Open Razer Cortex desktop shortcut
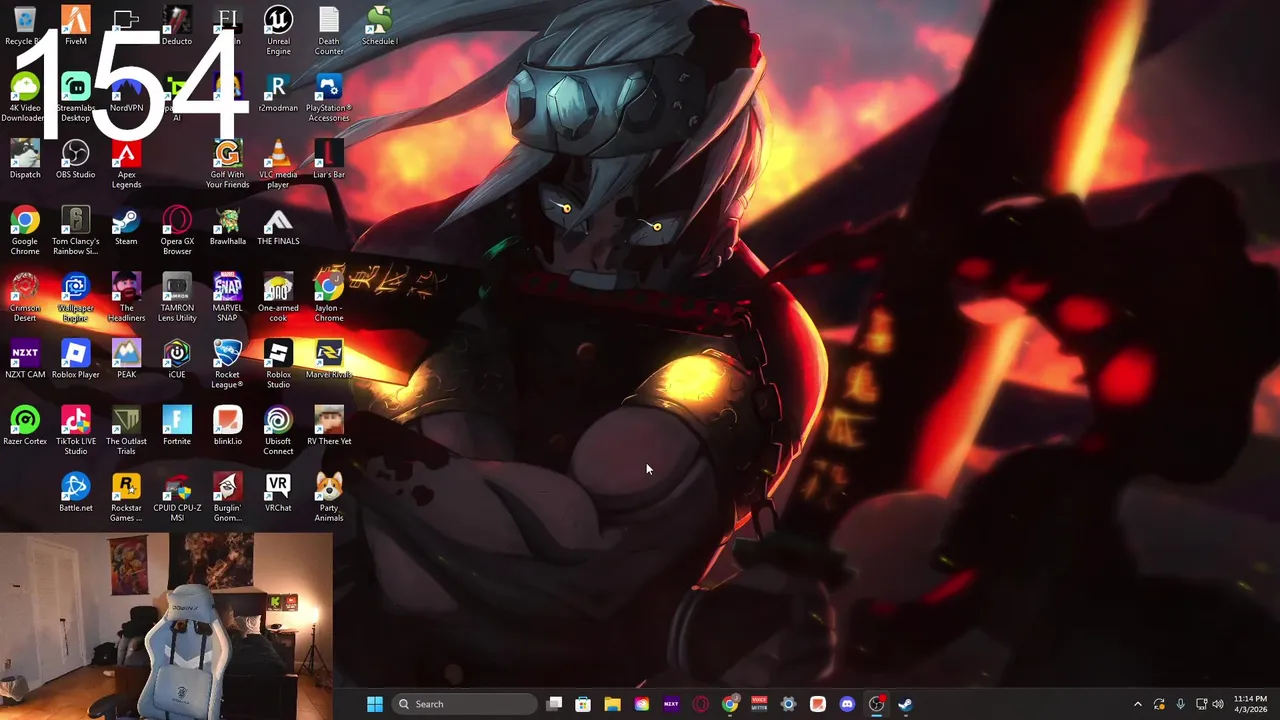The height and width of the screenshot is (720, 1280). pyautogui.click(x=25, y=426)
